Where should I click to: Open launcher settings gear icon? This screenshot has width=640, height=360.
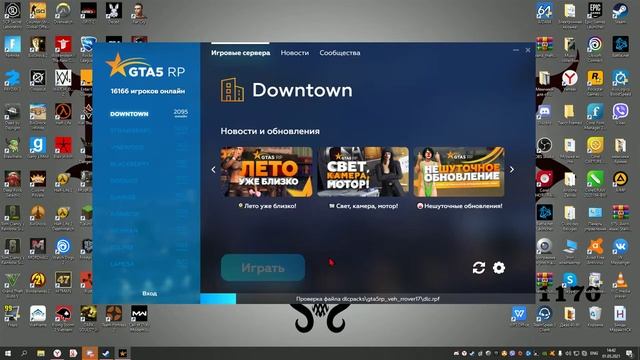tap(499, 268)
